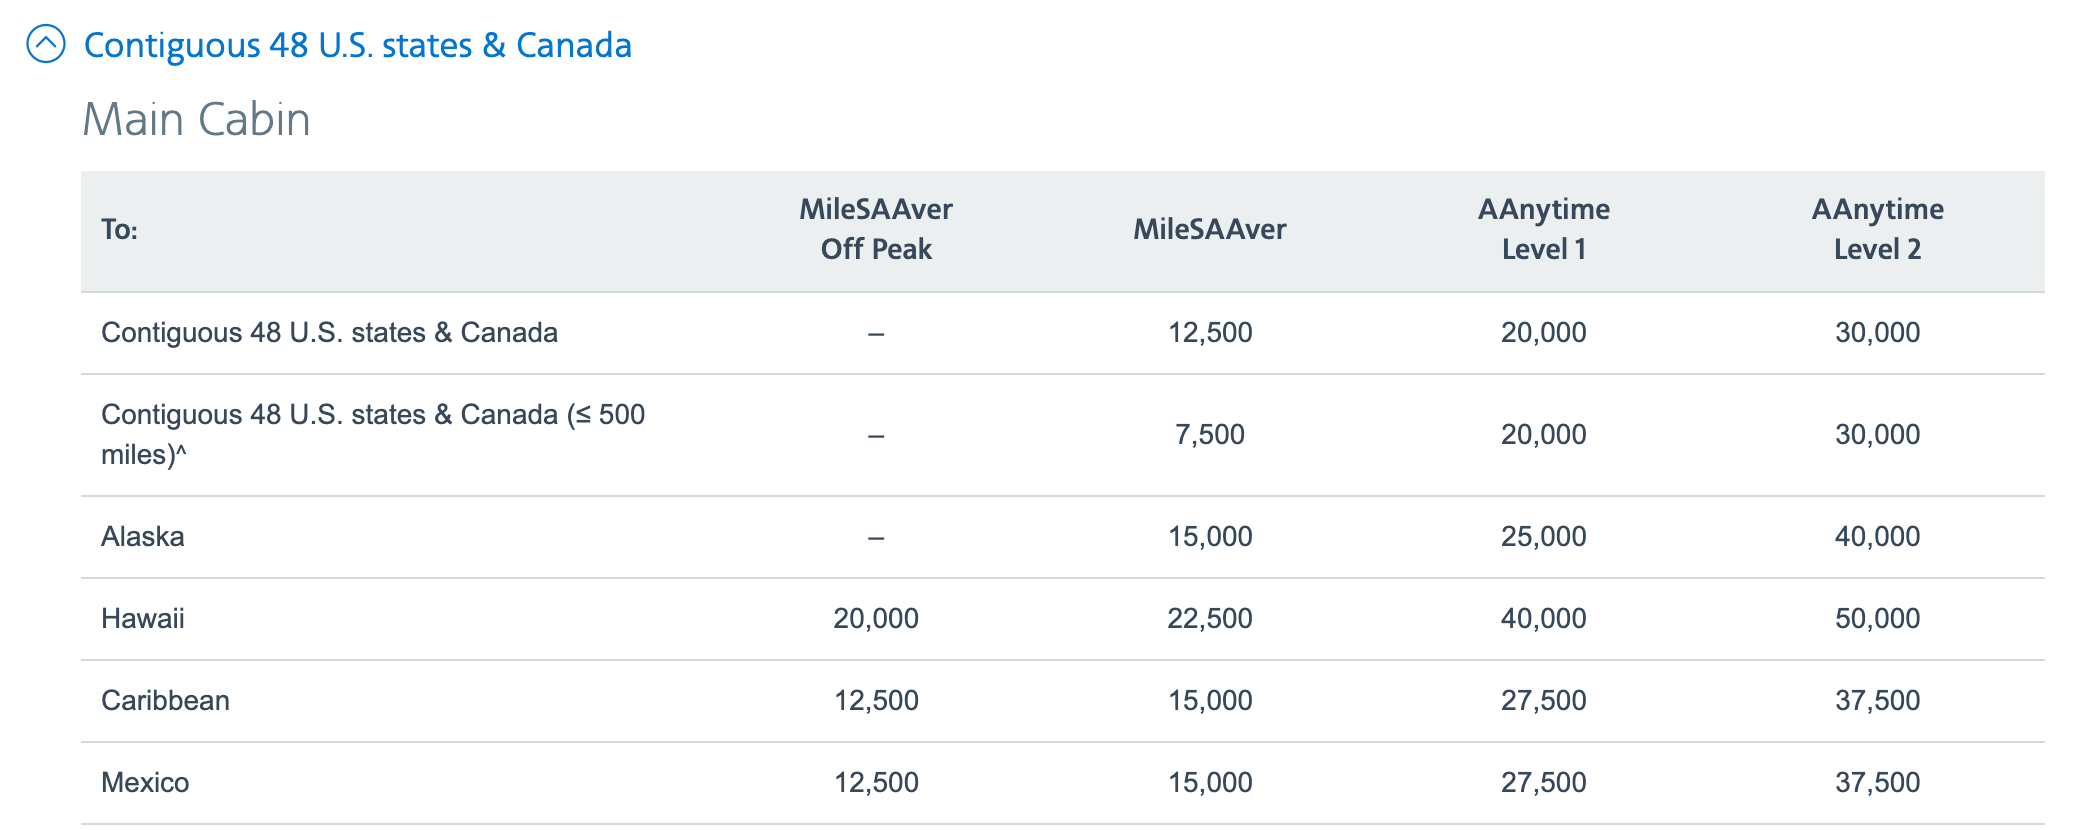Select the Hawaii destination row label

143,618
